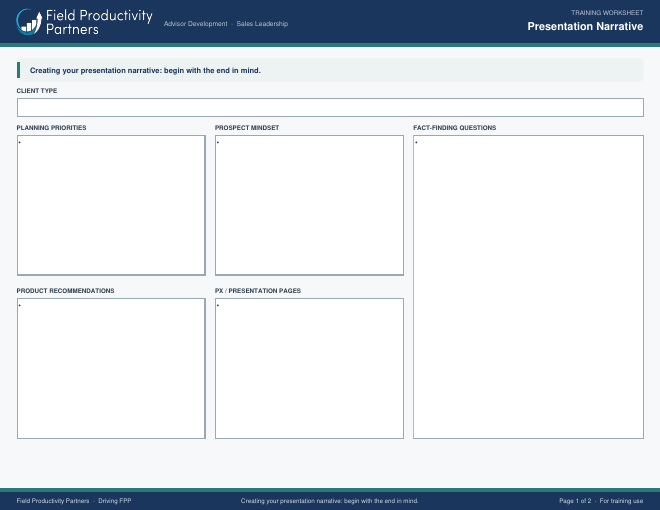Click the footer 'Driving FPP' text

pyautogui.click(x=114, y=501)
